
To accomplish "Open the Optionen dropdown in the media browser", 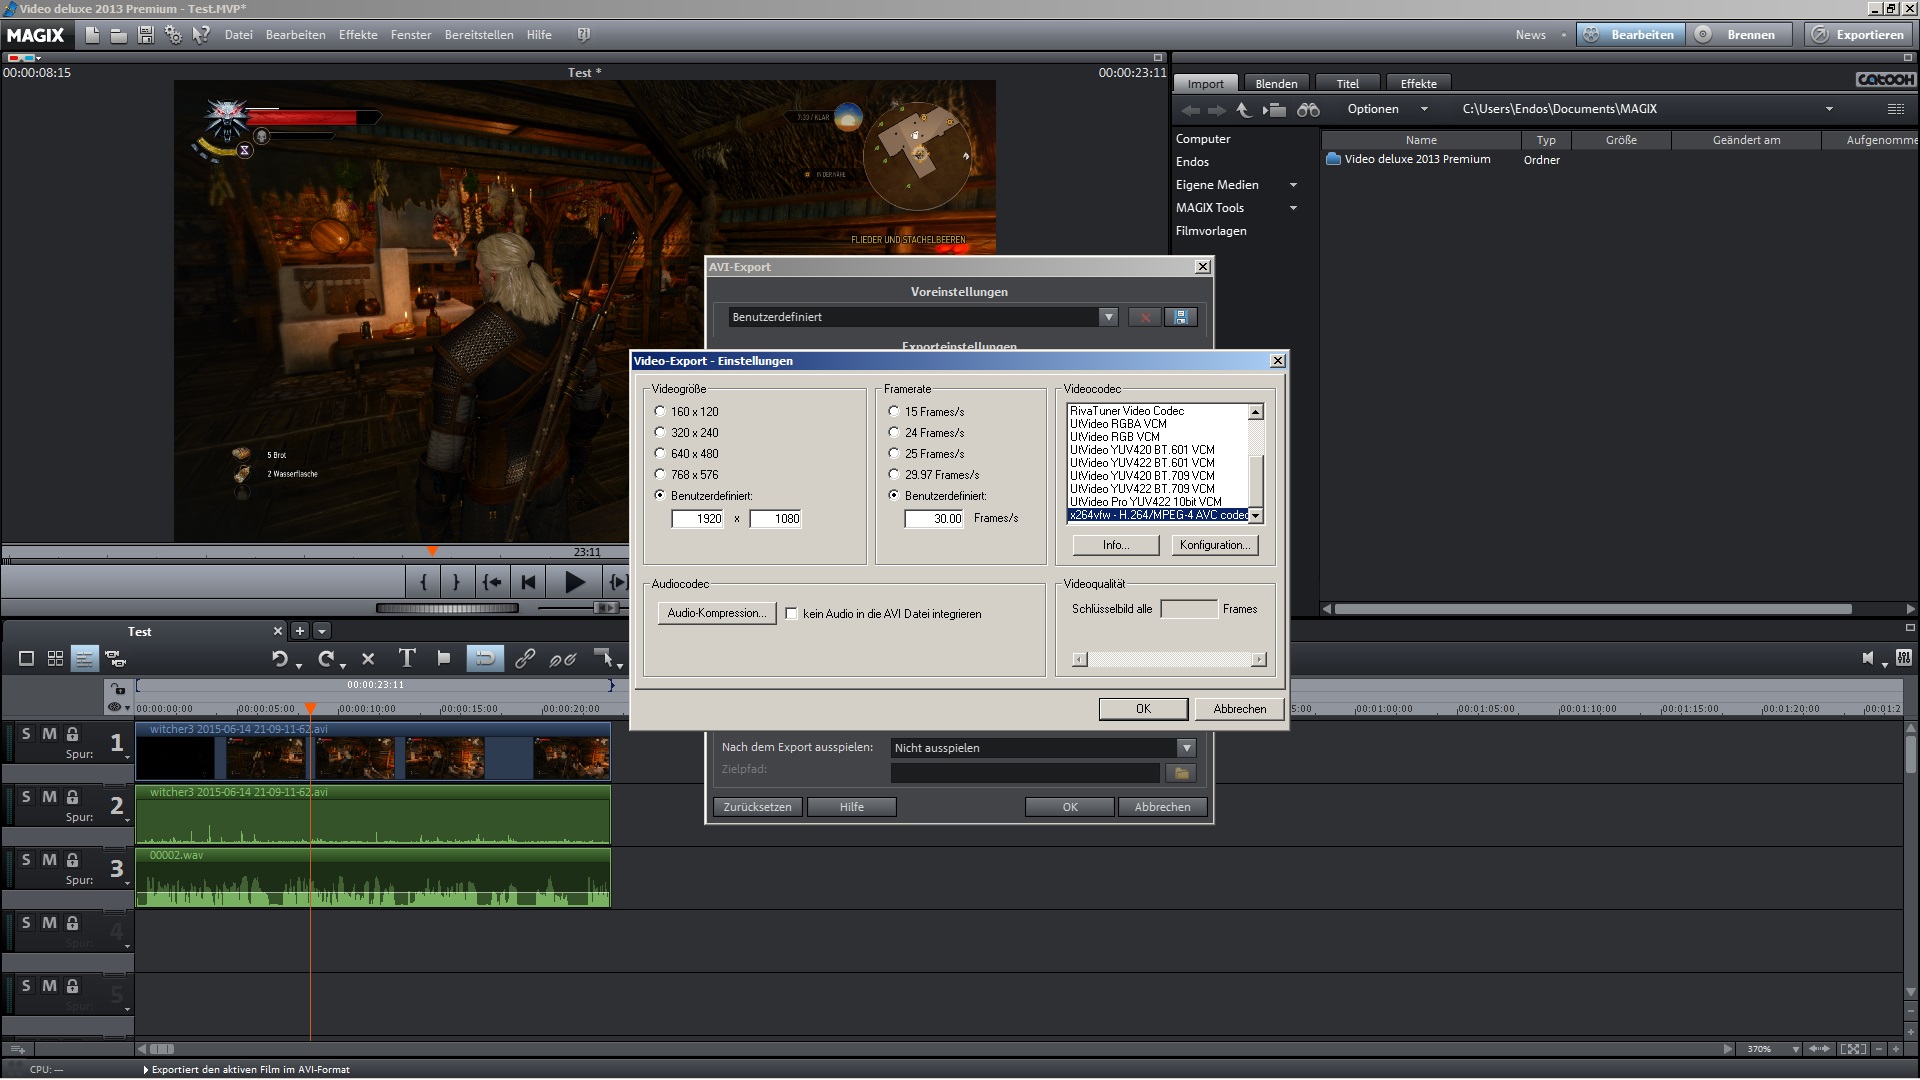I will point(1387,109).
